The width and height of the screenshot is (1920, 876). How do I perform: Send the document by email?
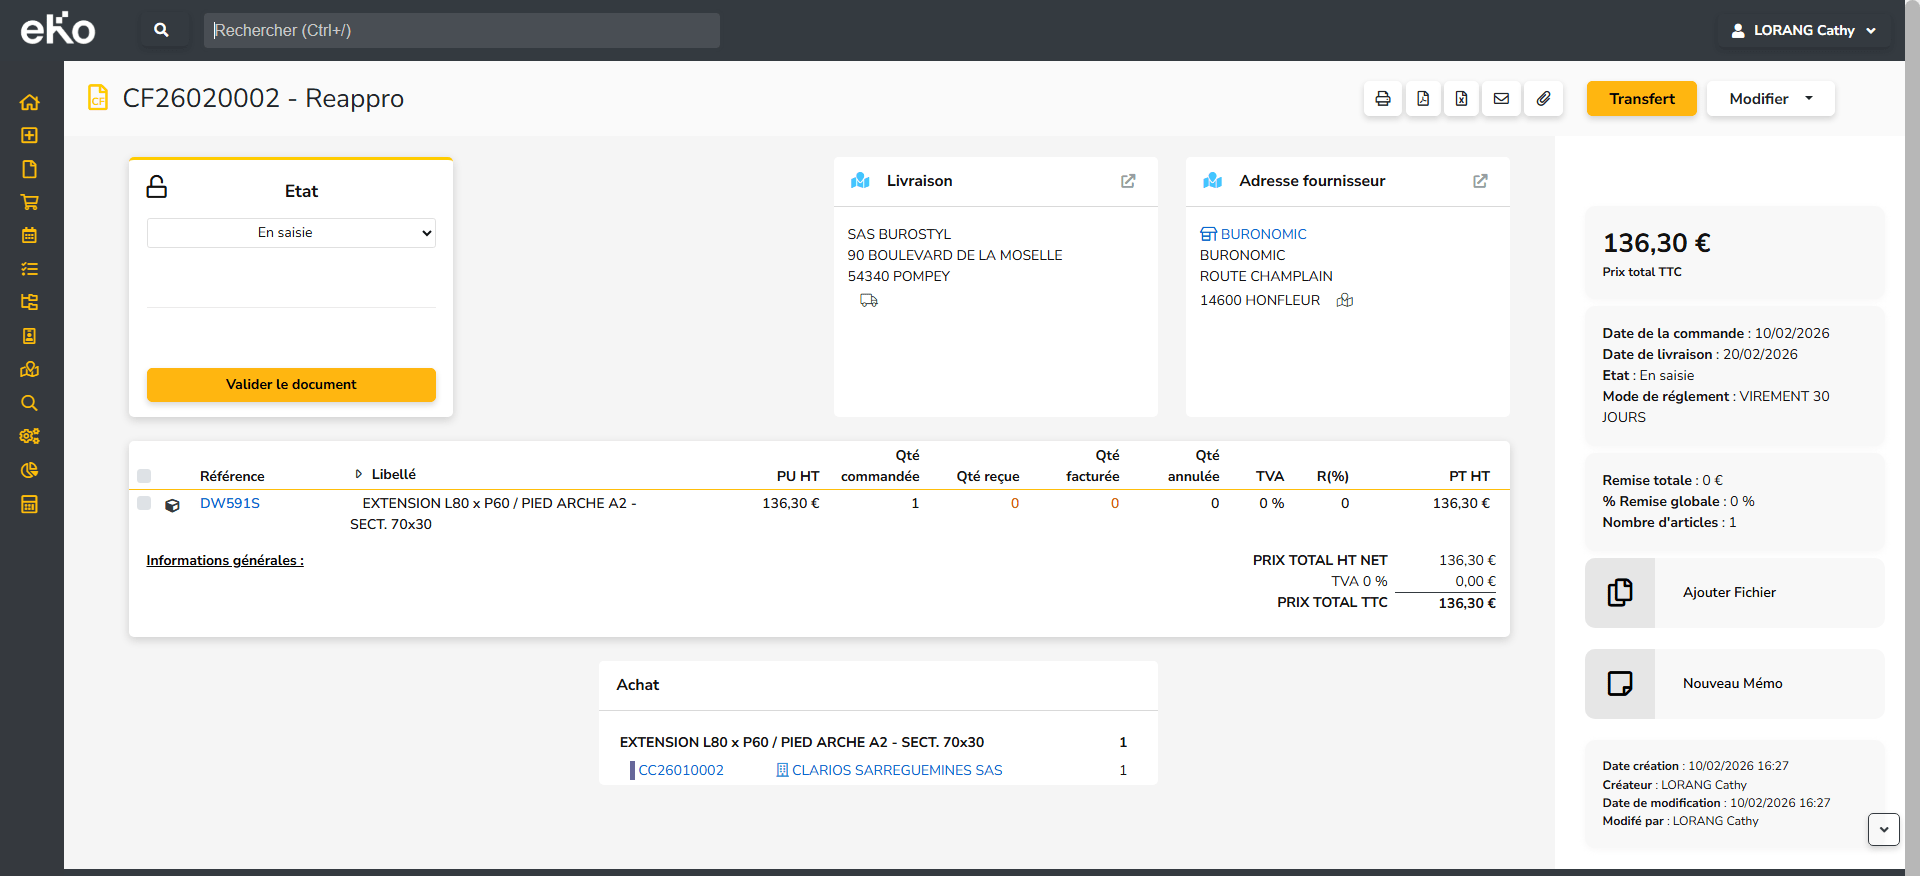click(1502, 99)
